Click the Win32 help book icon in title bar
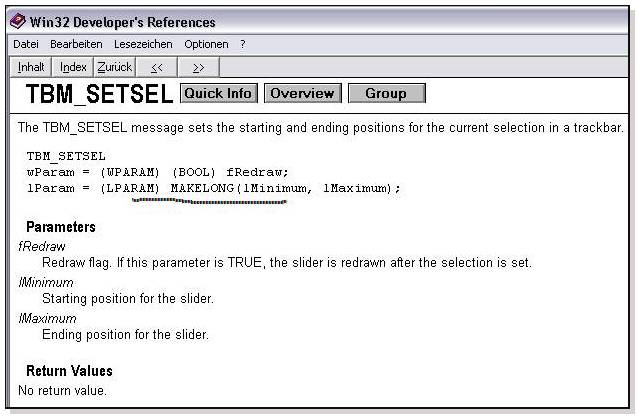The height and width of the screenshot is (418, 639). pyautogui.click(x=18, y=21)
